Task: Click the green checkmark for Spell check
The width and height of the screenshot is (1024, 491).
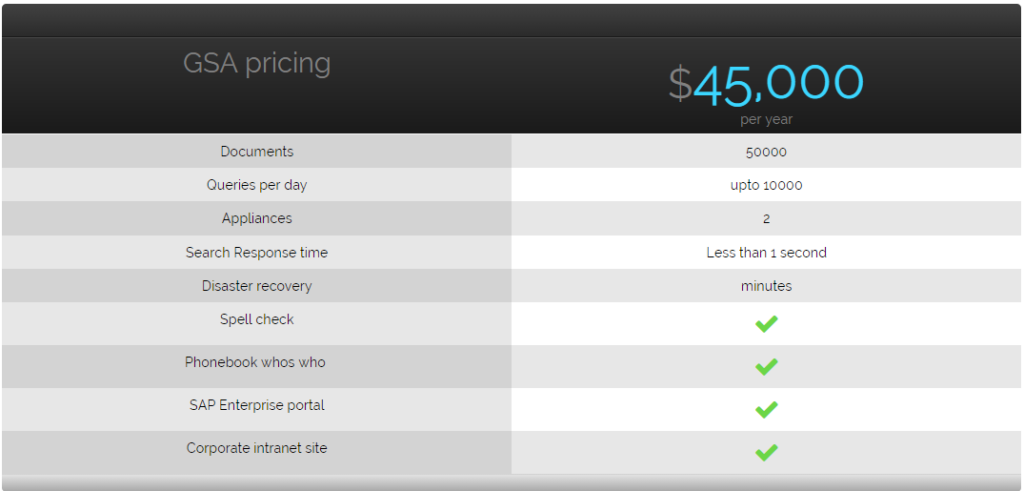Action: coord(766,324)
